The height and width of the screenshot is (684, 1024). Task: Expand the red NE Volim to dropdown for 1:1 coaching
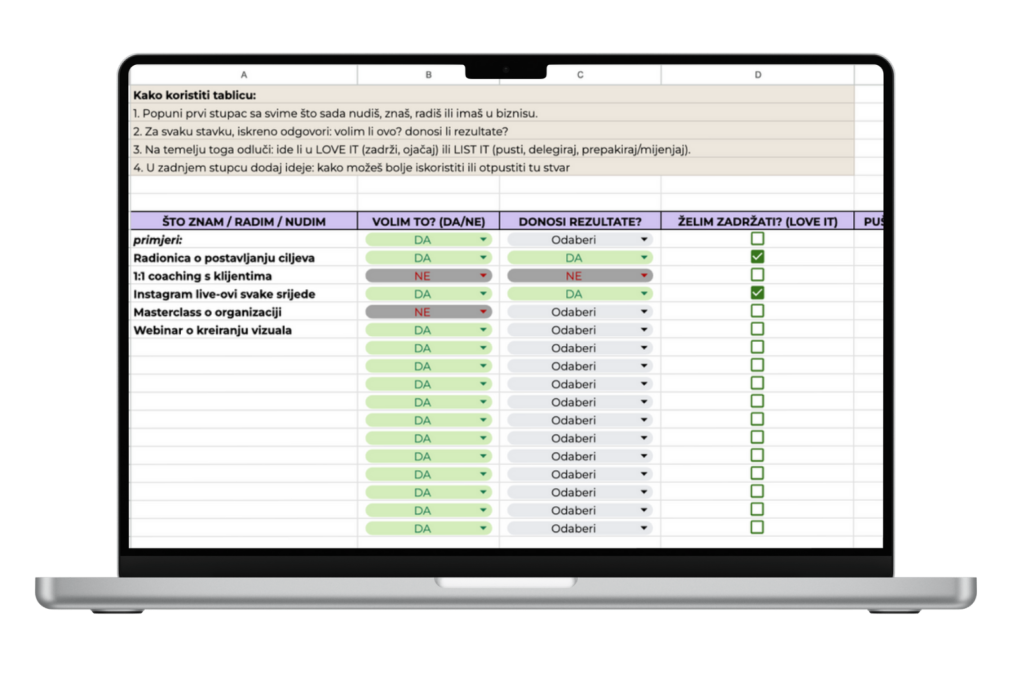pos(484,276)
